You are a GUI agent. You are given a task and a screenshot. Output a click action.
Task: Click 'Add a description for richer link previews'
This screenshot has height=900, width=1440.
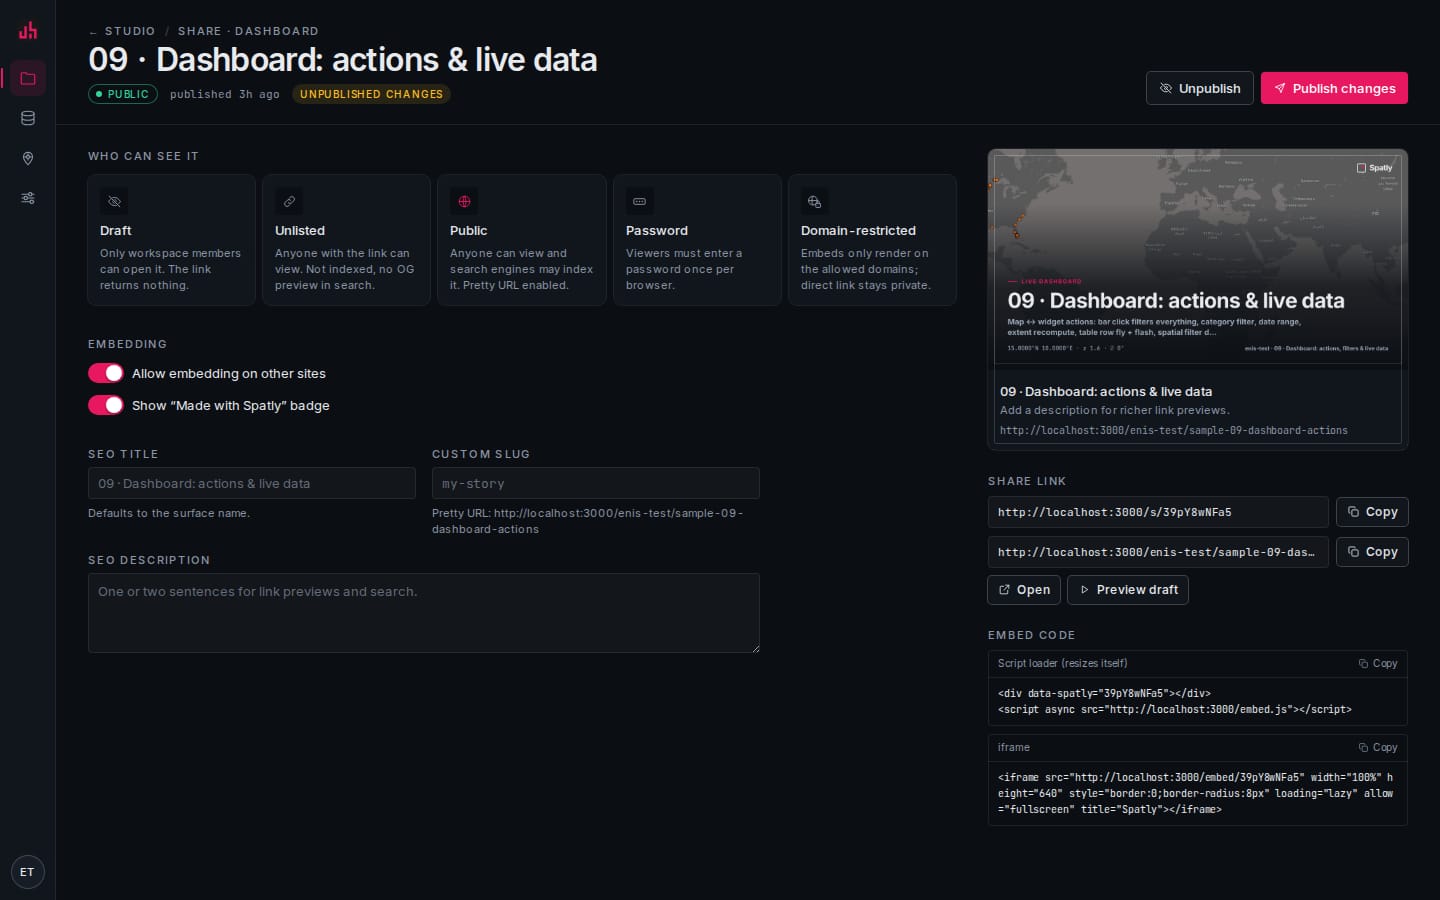point(1115,410)
